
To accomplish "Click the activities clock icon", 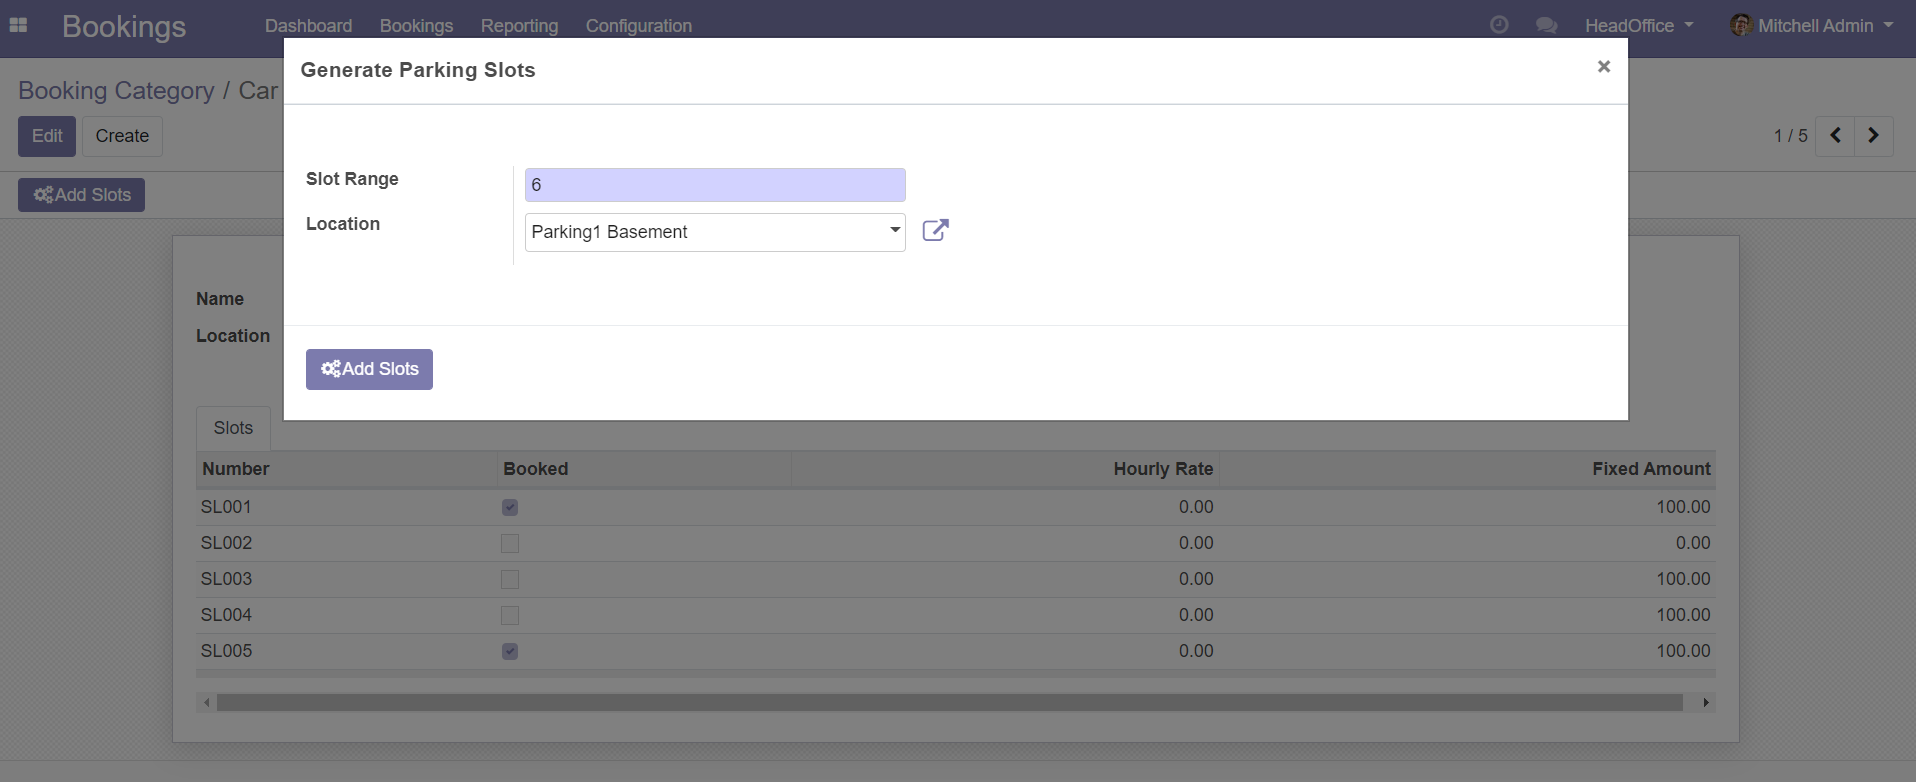I will pos(1498,25).
